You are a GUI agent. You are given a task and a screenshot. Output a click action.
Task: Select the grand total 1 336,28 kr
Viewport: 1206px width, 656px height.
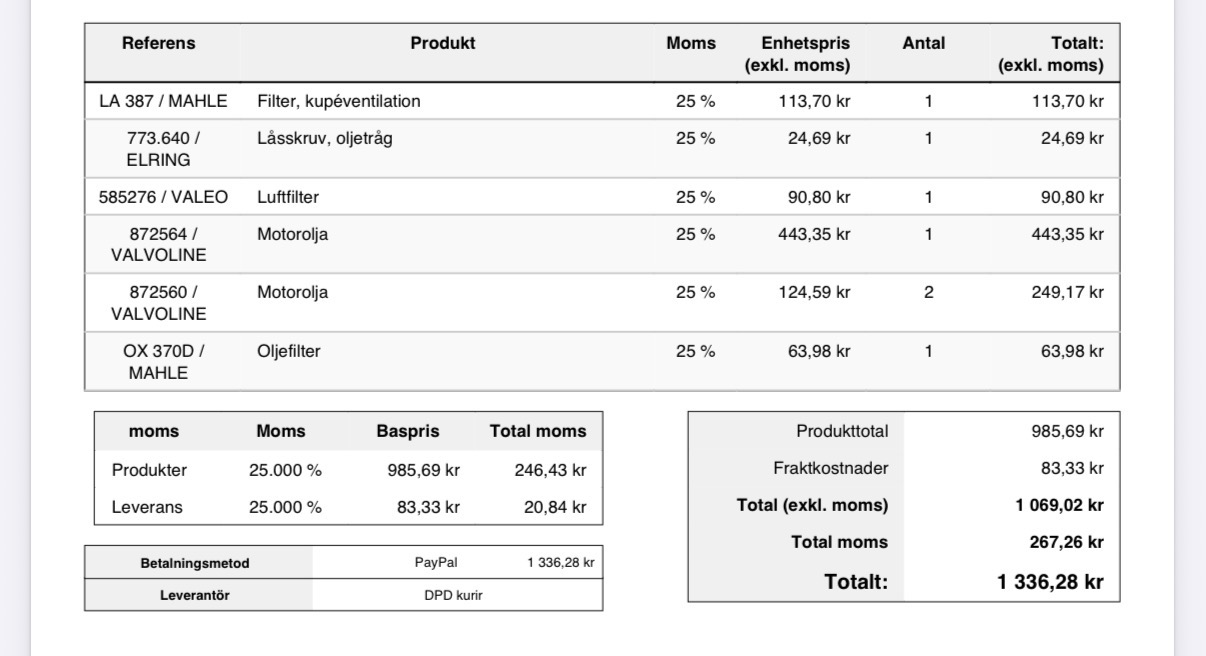point(1051,583)
